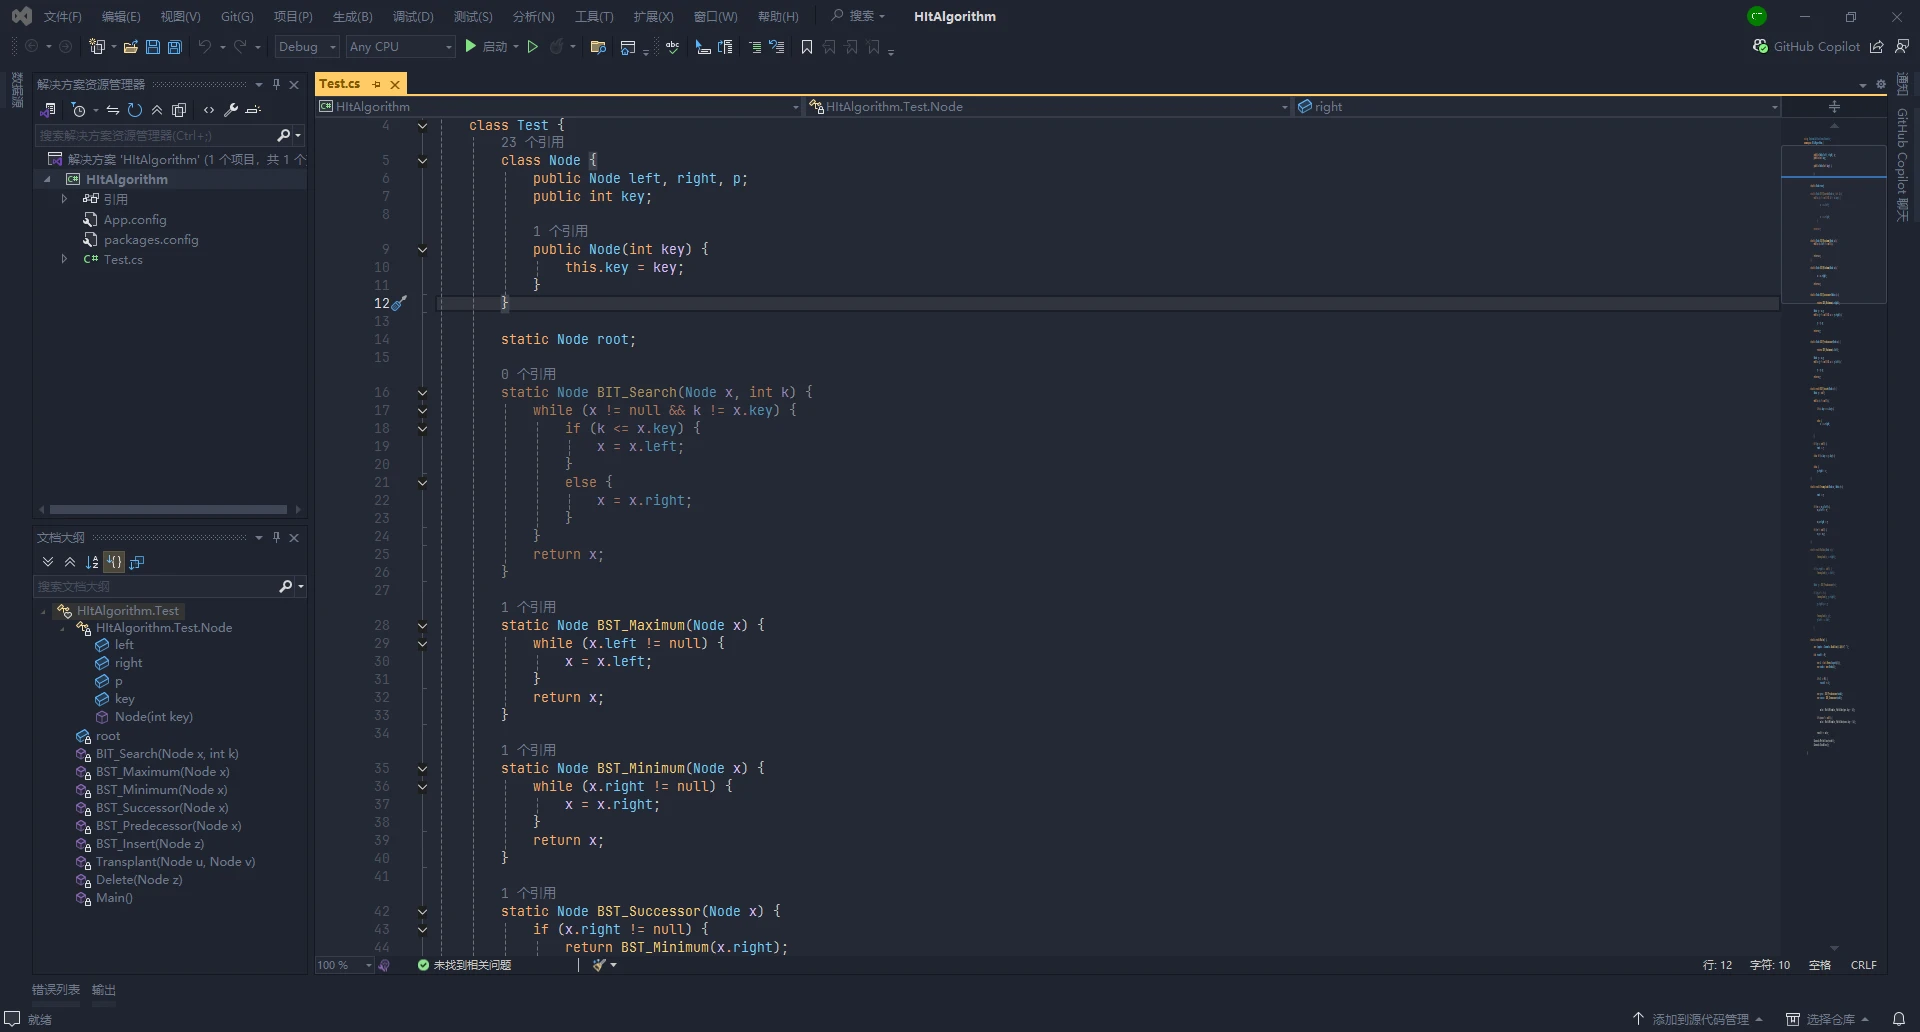Sort Document Outline alphabetically

tap(92, 562)
